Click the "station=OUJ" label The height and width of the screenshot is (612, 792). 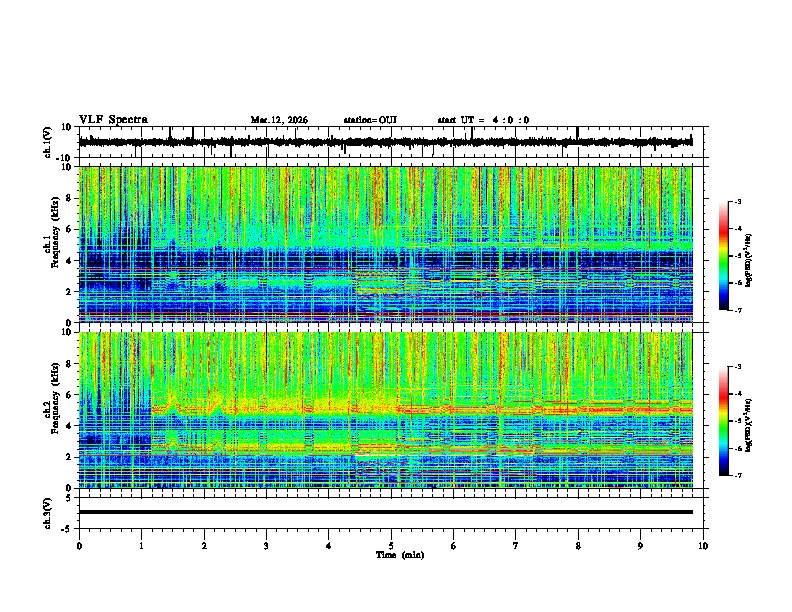pos(370,120)
